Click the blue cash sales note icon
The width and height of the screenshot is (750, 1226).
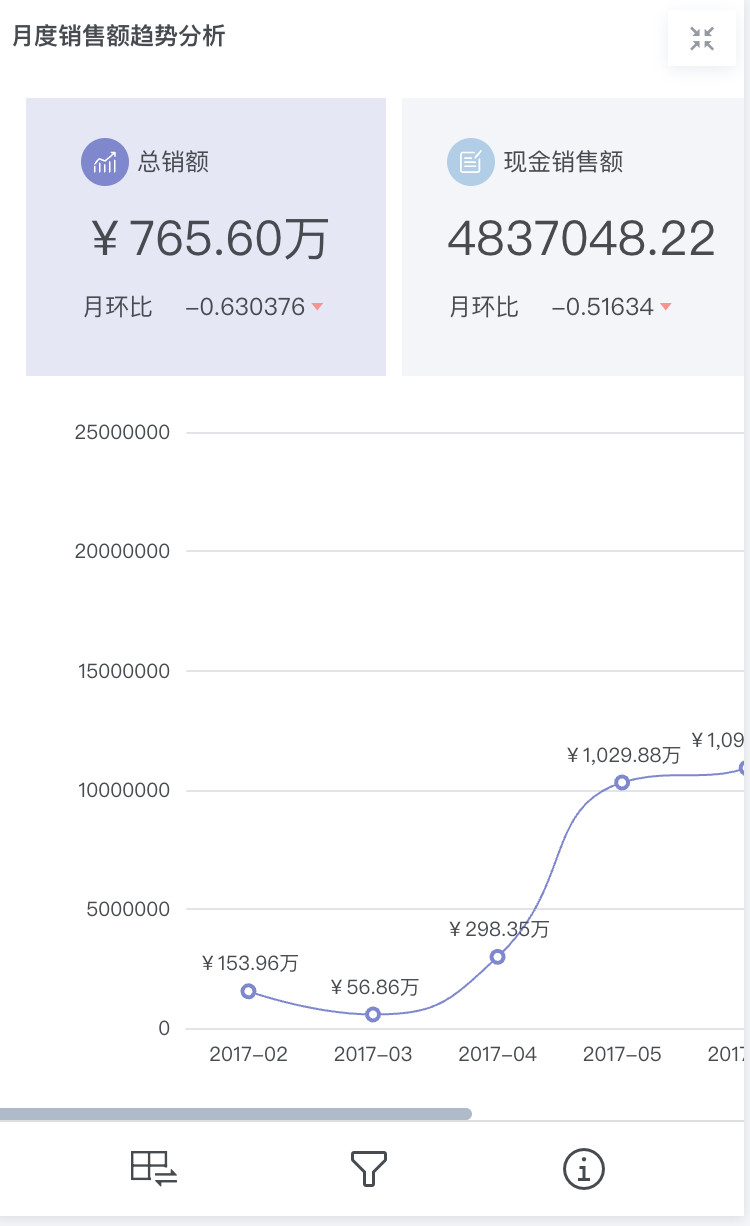pos(471,162)
